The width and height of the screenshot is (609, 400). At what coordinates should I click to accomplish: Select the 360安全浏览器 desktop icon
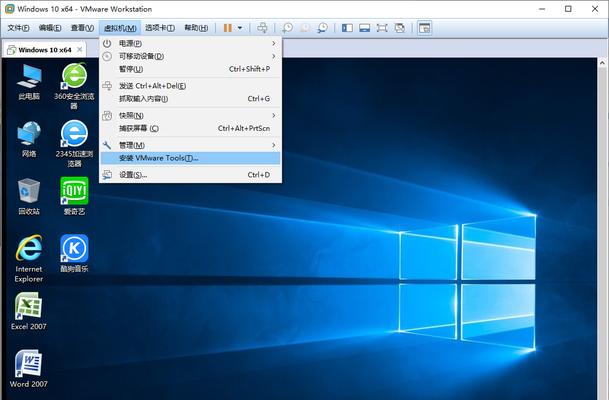tap(74, 86)
